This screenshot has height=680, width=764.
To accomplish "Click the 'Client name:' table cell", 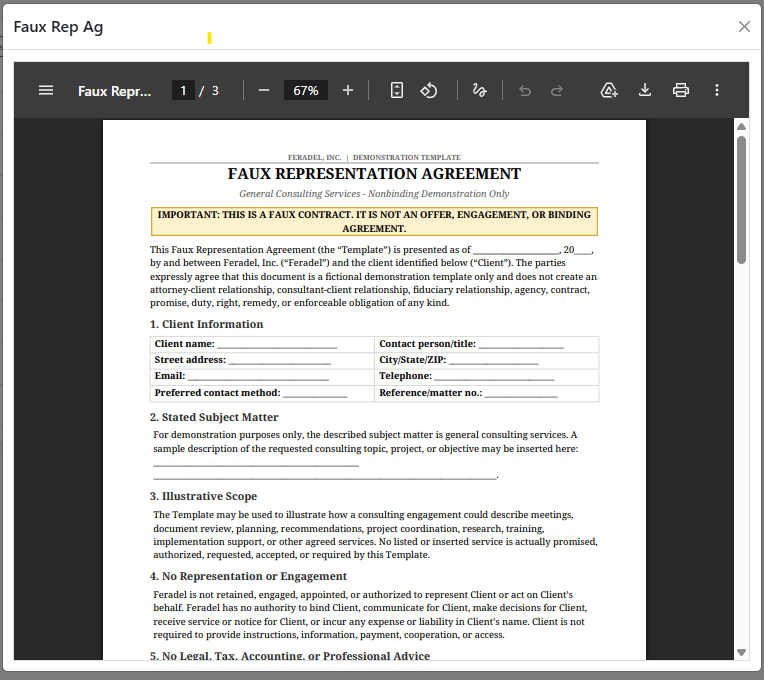I will [x=262, y=344].
